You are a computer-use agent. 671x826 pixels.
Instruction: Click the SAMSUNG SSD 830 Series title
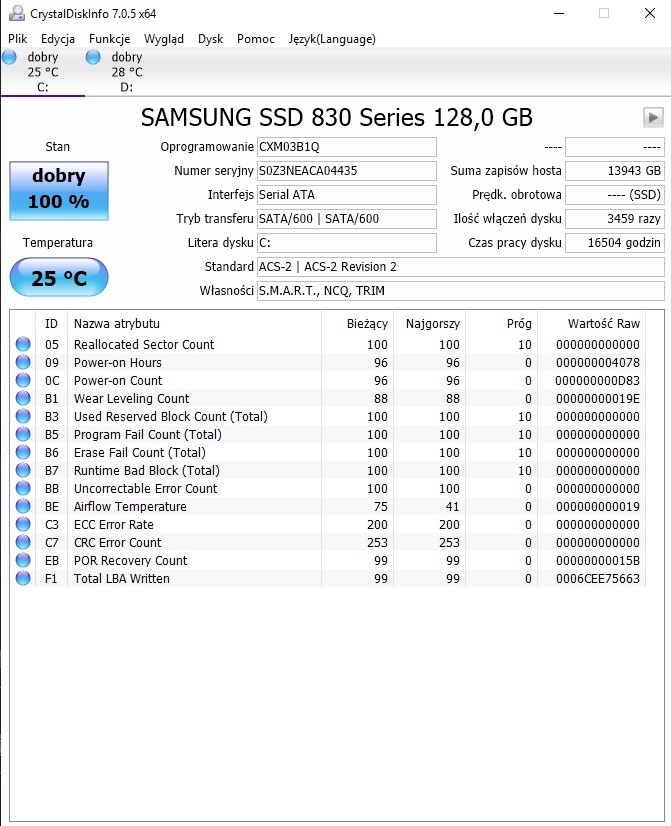(x=337, y=117)
